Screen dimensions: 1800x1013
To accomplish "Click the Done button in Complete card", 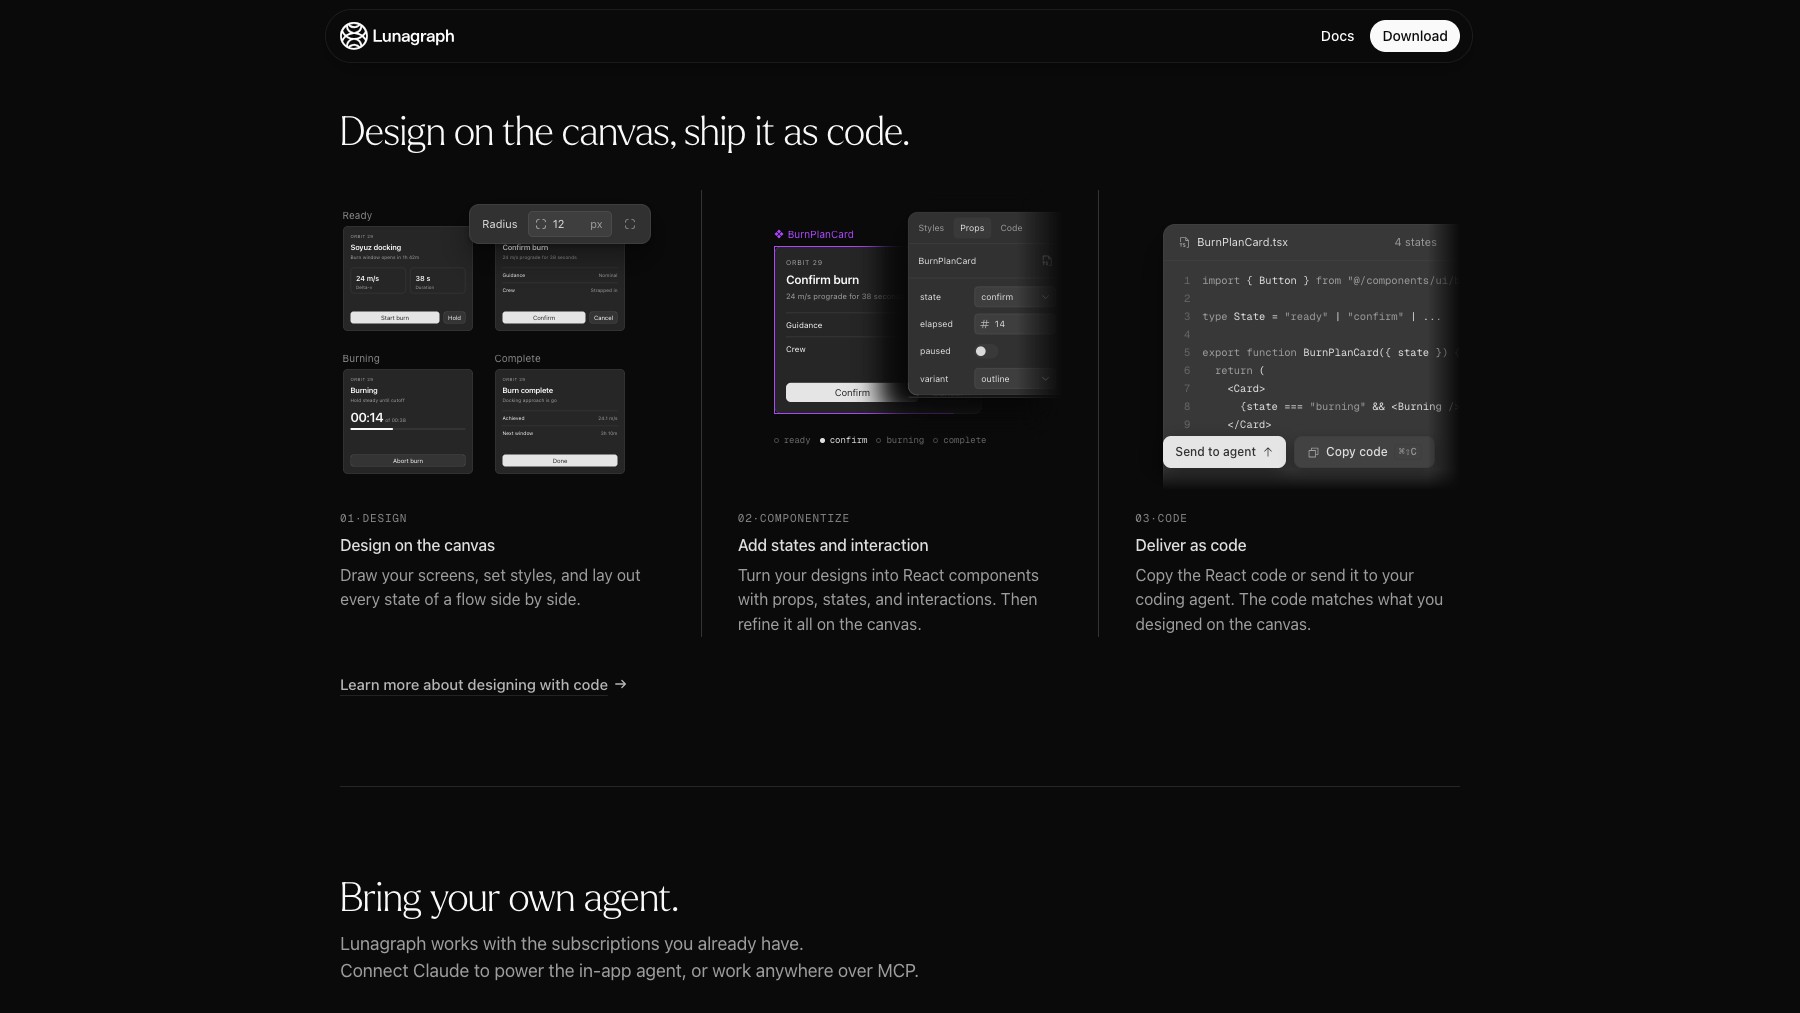I will (x=560, y=461).
